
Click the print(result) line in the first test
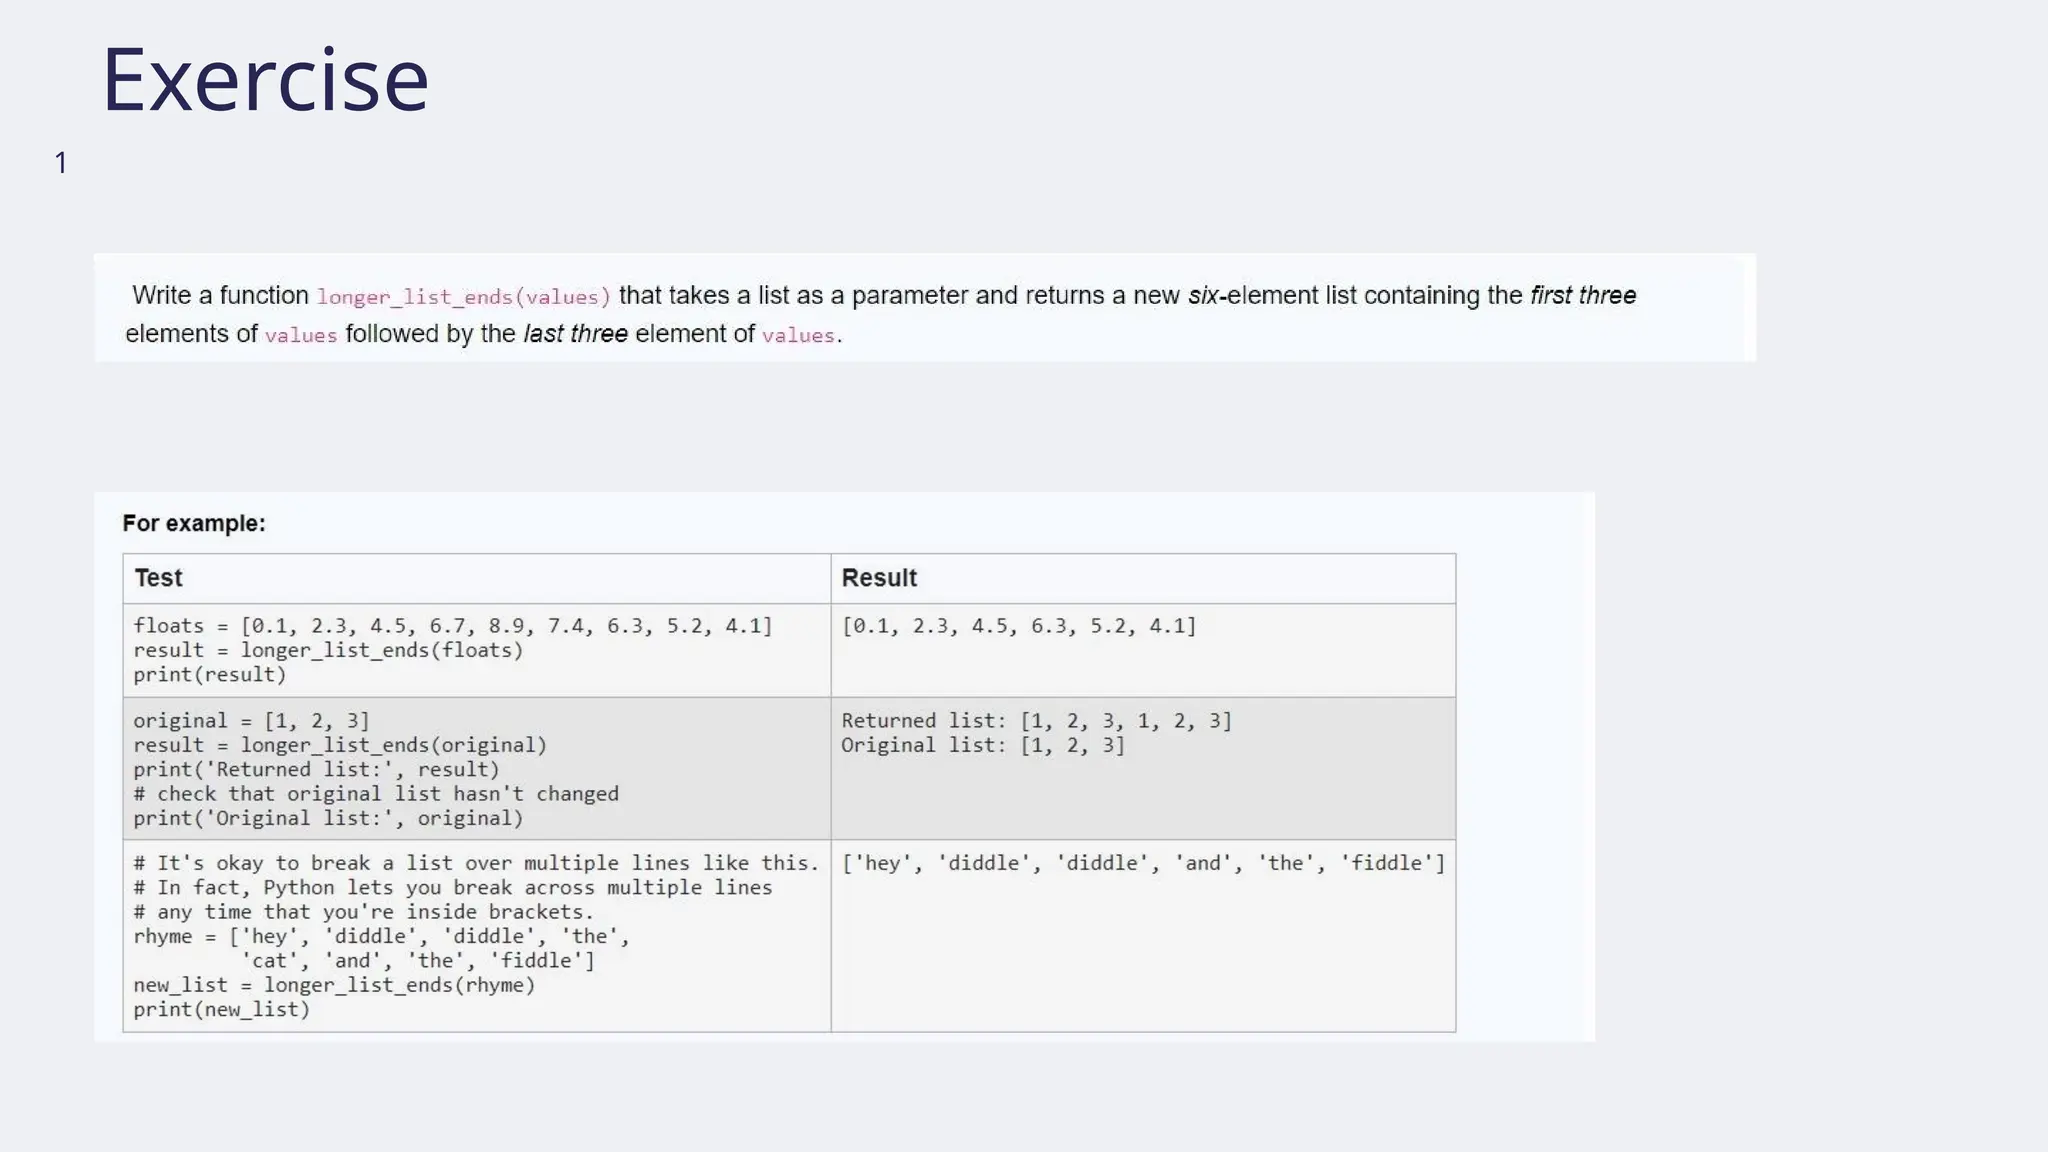[209, 675]
